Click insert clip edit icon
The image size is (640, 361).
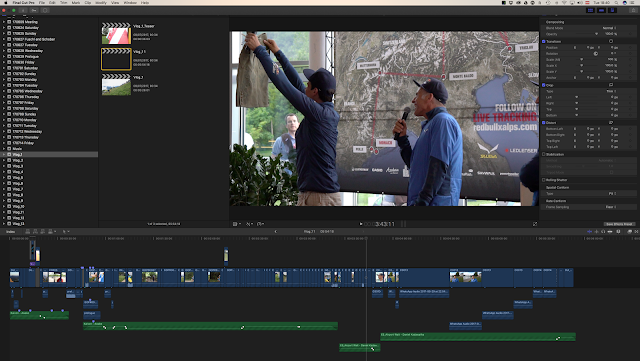coord(35,232)
